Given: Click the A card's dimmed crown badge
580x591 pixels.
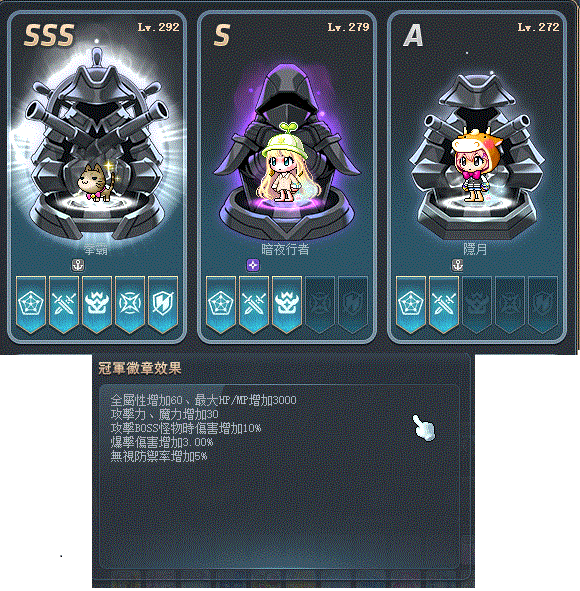Looking at the screenshot, I should pos(477,305).
